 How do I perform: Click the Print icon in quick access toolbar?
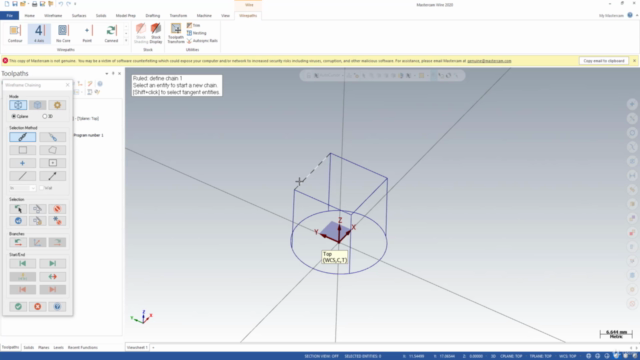click(34, 4)
